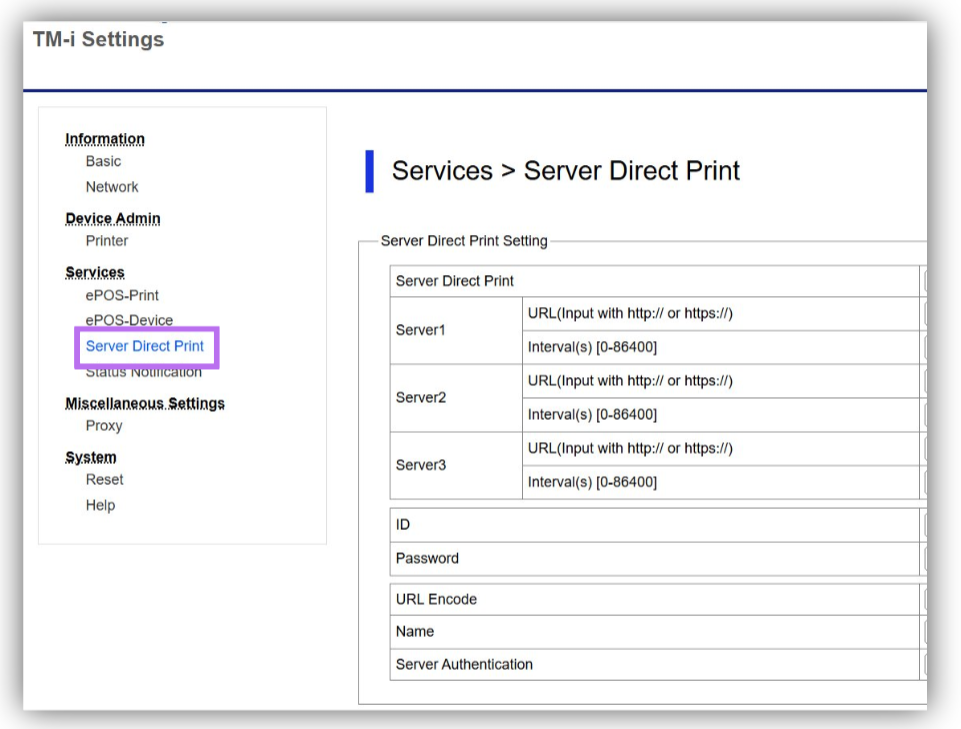Click the Server1 Interval(s) label
Image resolution: width=961 pixels, height=729 pixels.
592,347
